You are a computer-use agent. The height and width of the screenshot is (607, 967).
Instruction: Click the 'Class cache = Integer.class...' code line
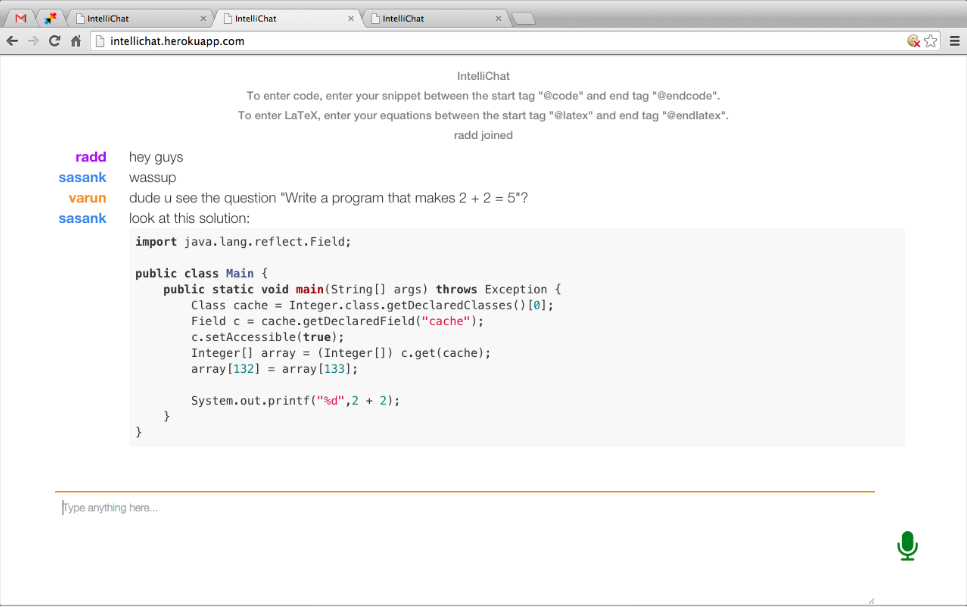coord(372,305)
